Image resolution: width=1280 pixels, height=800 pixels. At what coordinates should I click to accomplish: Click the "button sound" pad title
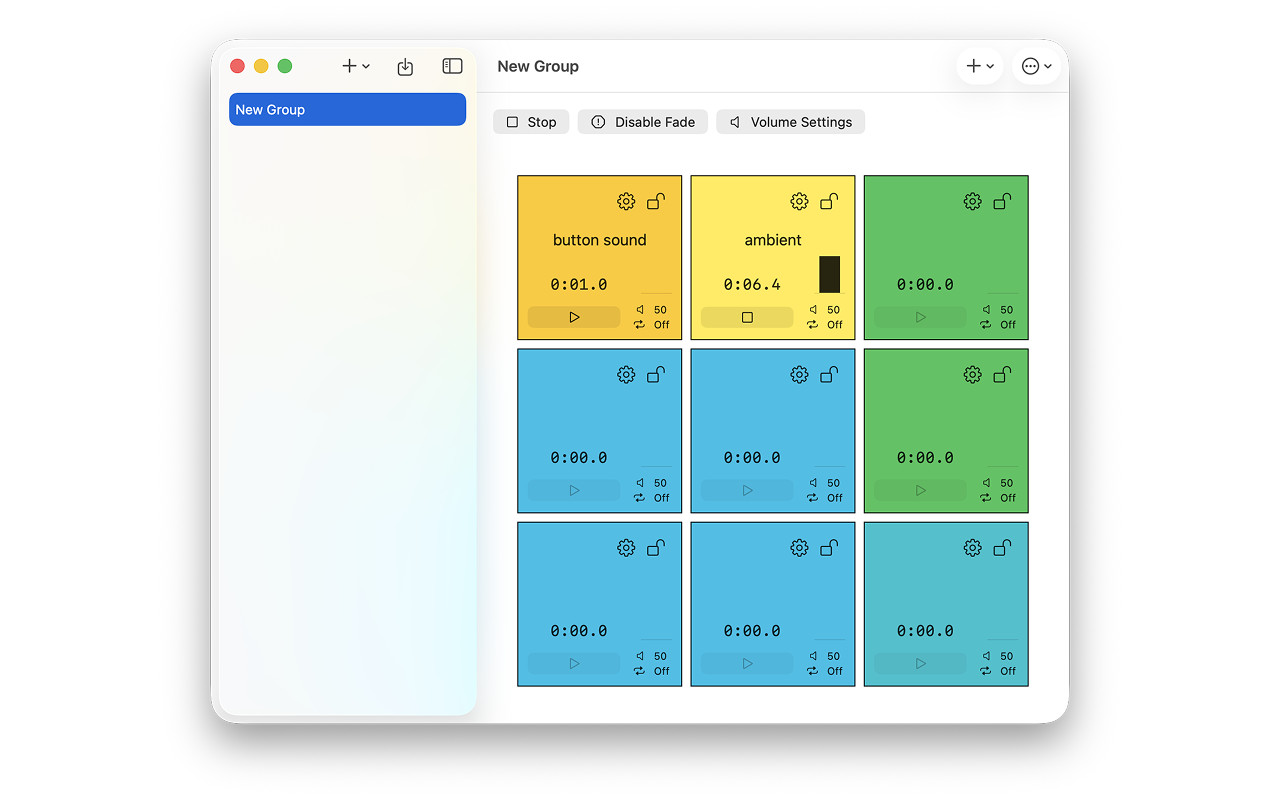pyautogui.click(x=600, y=240)
